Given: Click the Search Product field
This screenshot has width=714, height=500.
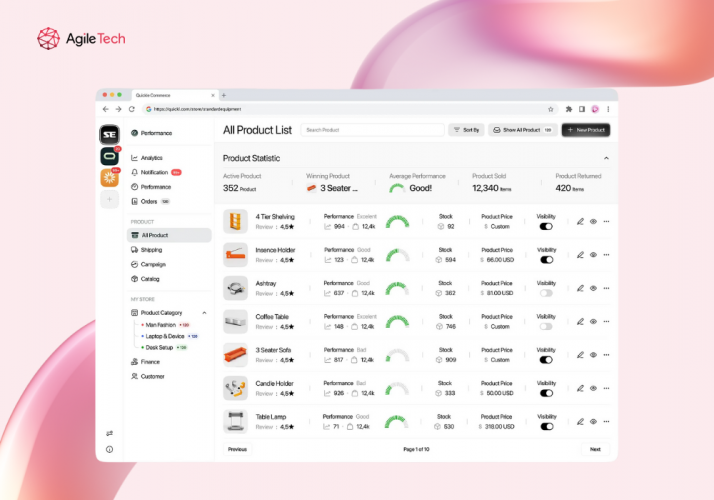Looking at the screenshot, I should tap(372, 130).
